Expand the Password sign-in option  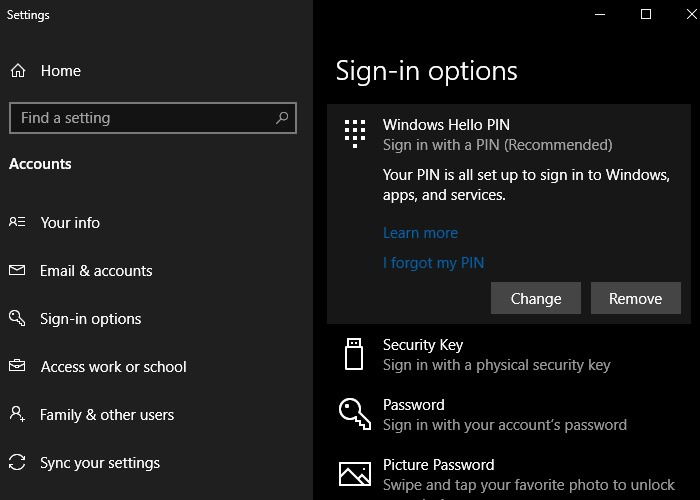pyautogui.click(x=509, y=414)
